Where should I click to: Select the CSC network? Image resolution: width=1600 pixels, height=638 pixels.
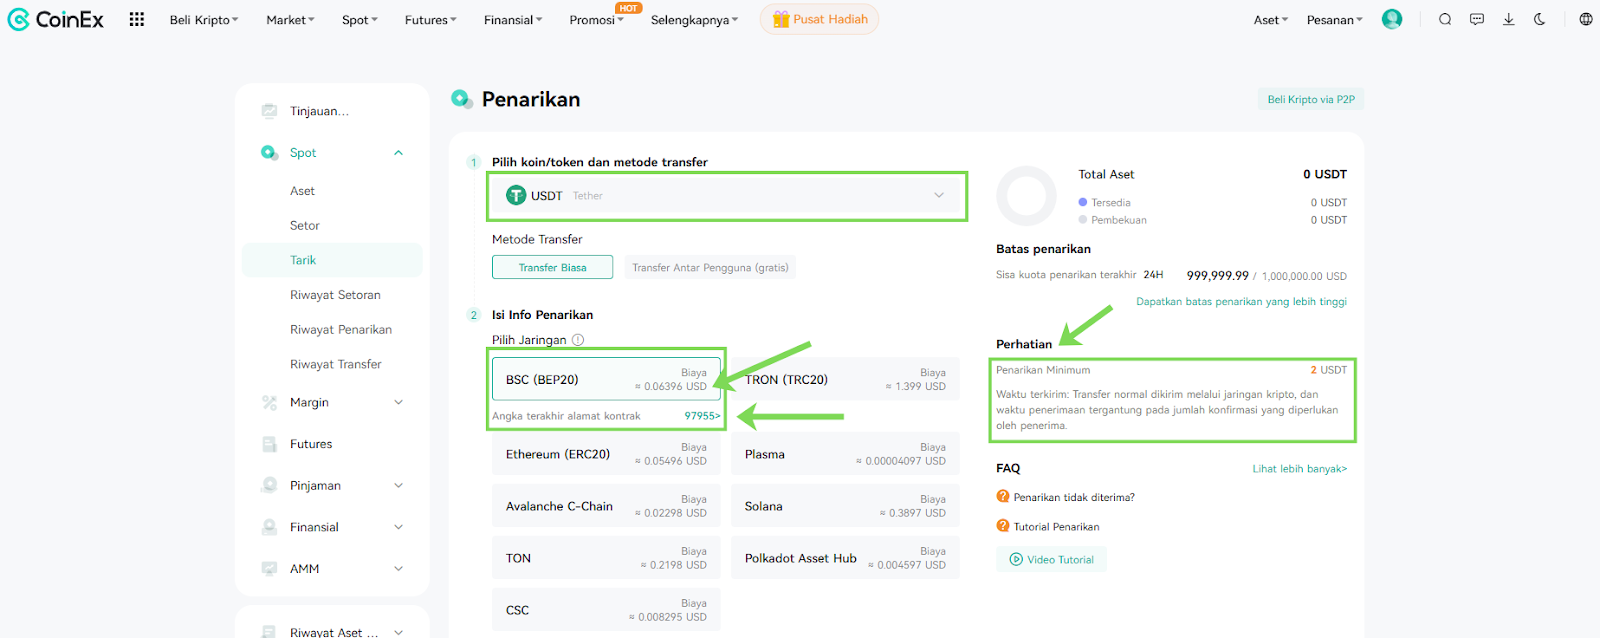click(606, 610)
